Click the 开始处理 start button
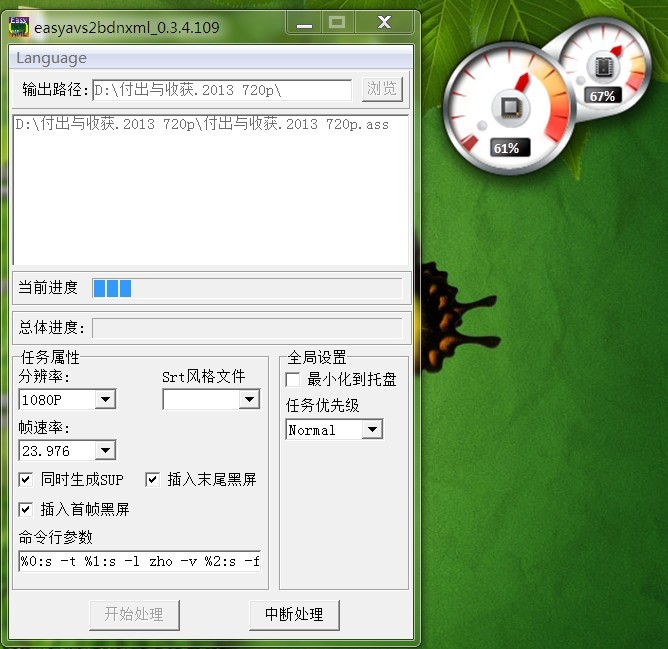This screenshot has width=668, height=649. click(x=133, y=614)
